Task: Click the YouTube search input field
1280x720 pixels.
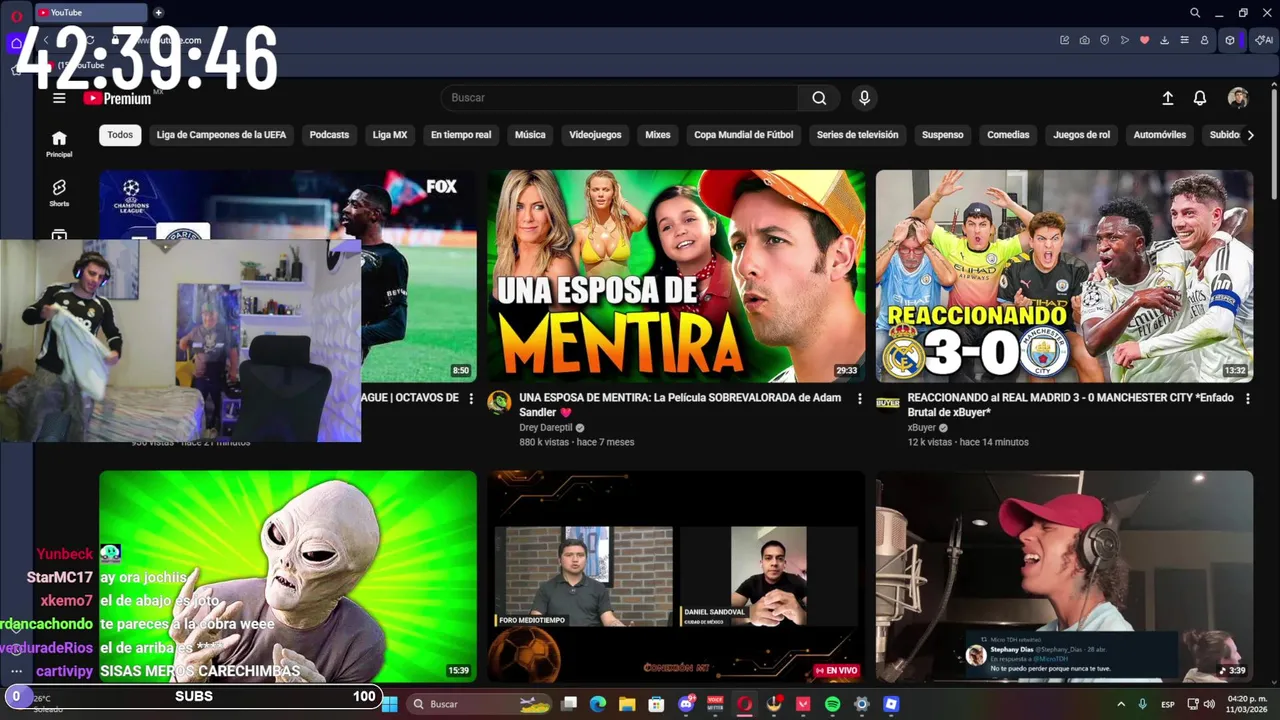Action: [620, 98]
